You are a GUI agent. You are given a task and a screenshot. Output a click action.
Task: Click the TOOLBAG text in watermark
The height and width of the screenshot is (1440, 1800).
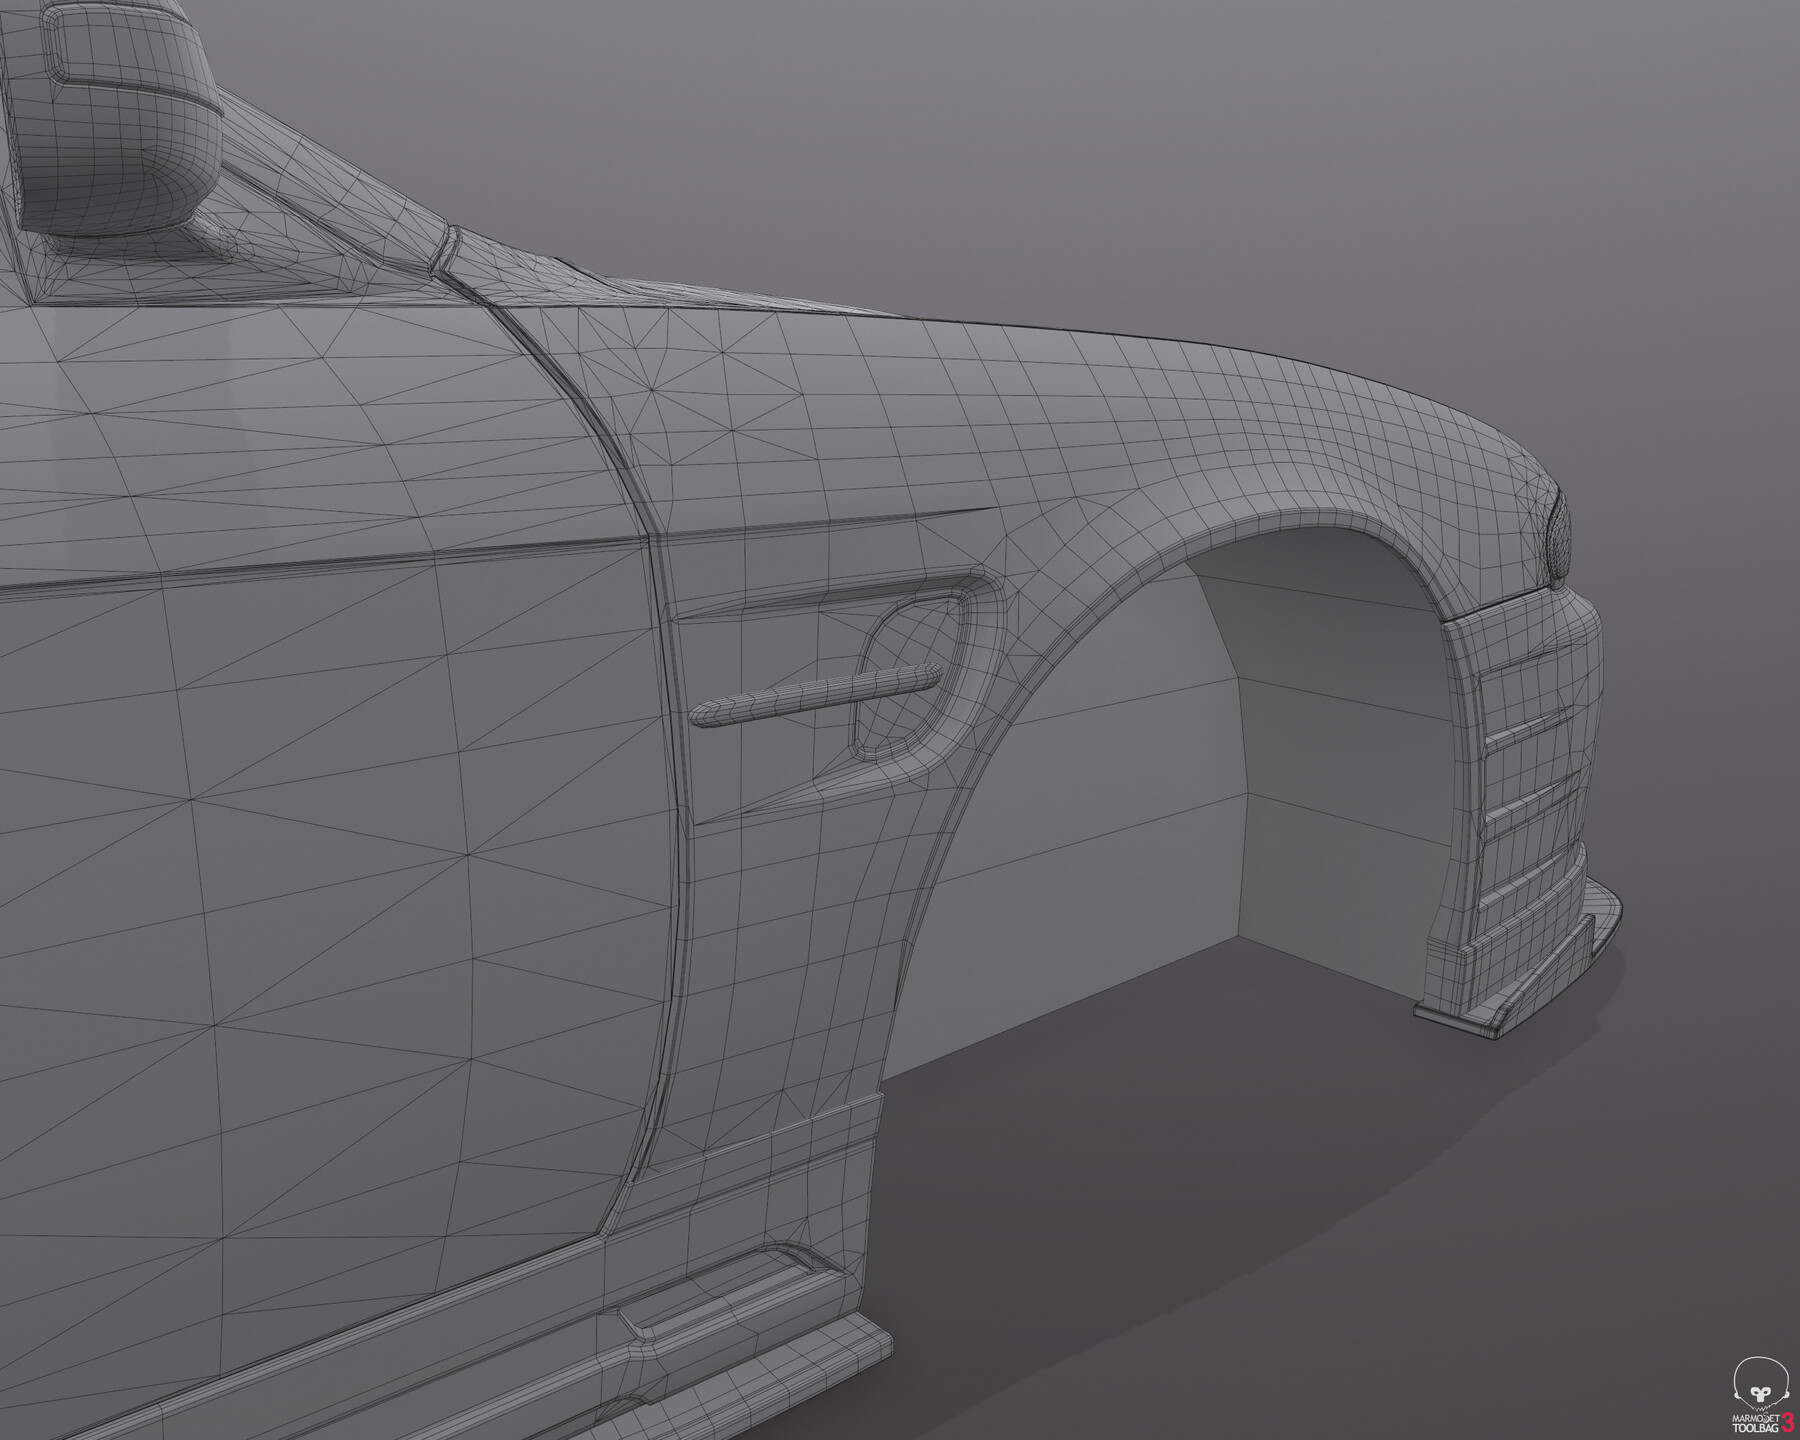tap(1755, 1427)
